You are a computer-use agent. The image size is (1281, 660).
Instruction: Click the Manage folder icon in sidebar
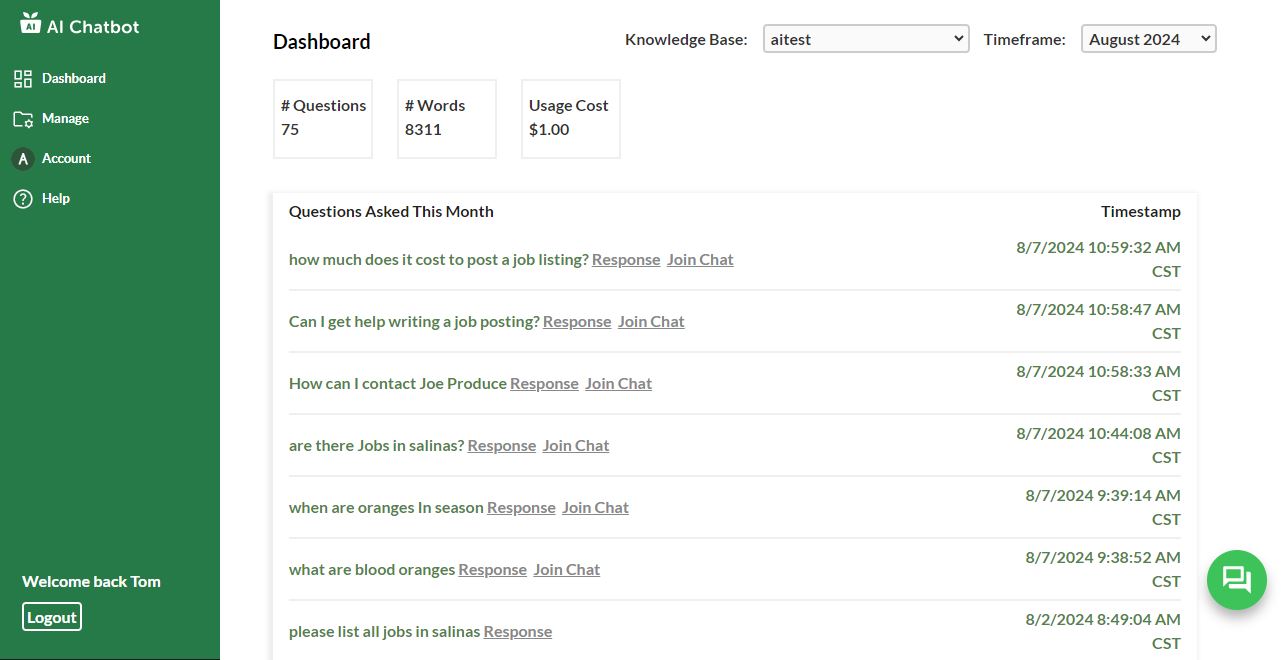pyautogui.click(x=23, y=119)
